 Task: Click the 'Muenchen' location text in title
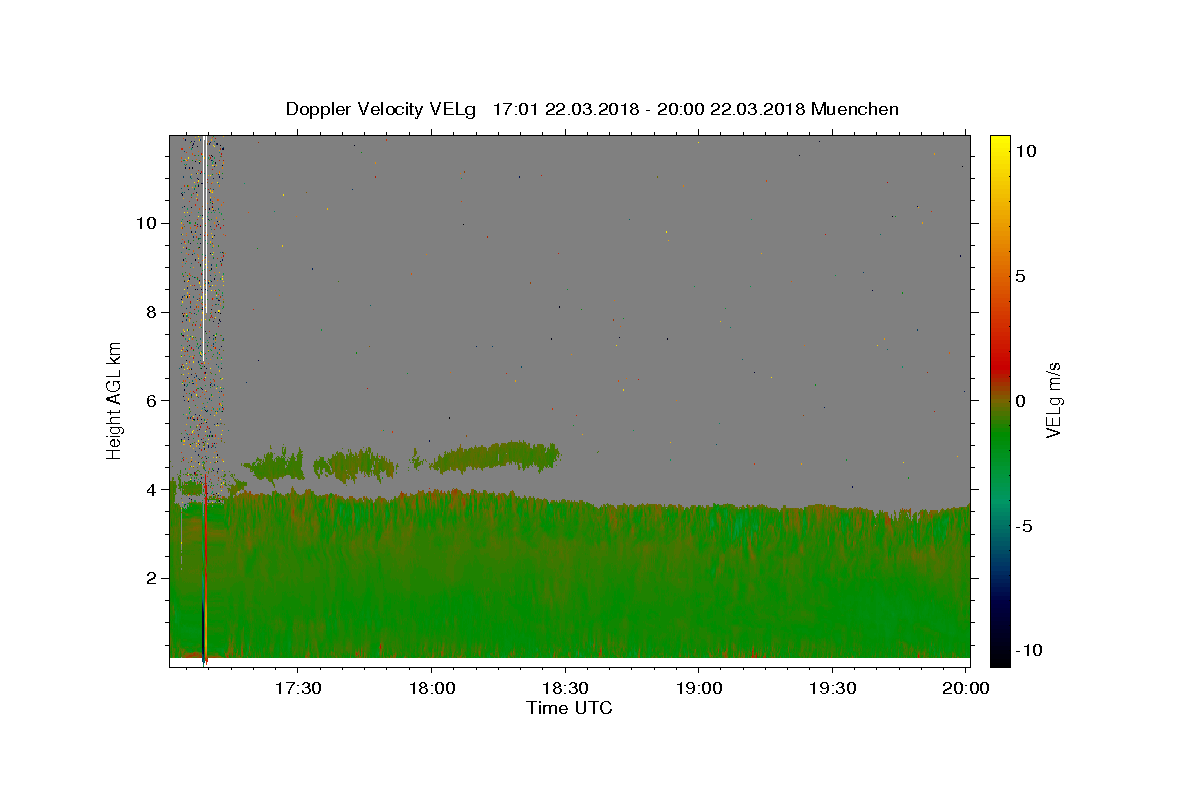(x=855, y=109)
